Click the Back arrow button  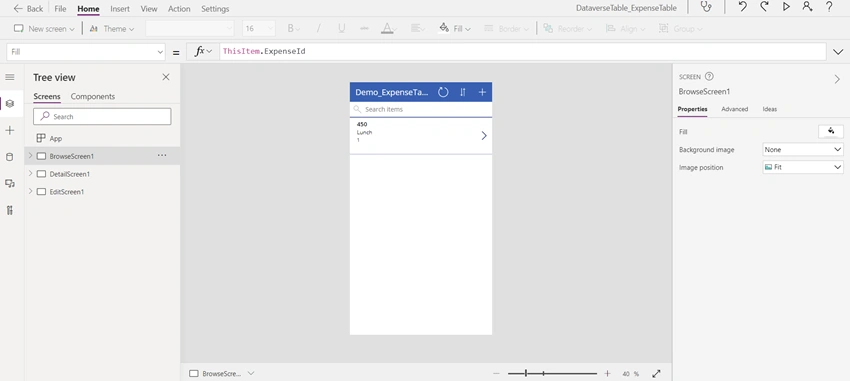pos(28,9)
